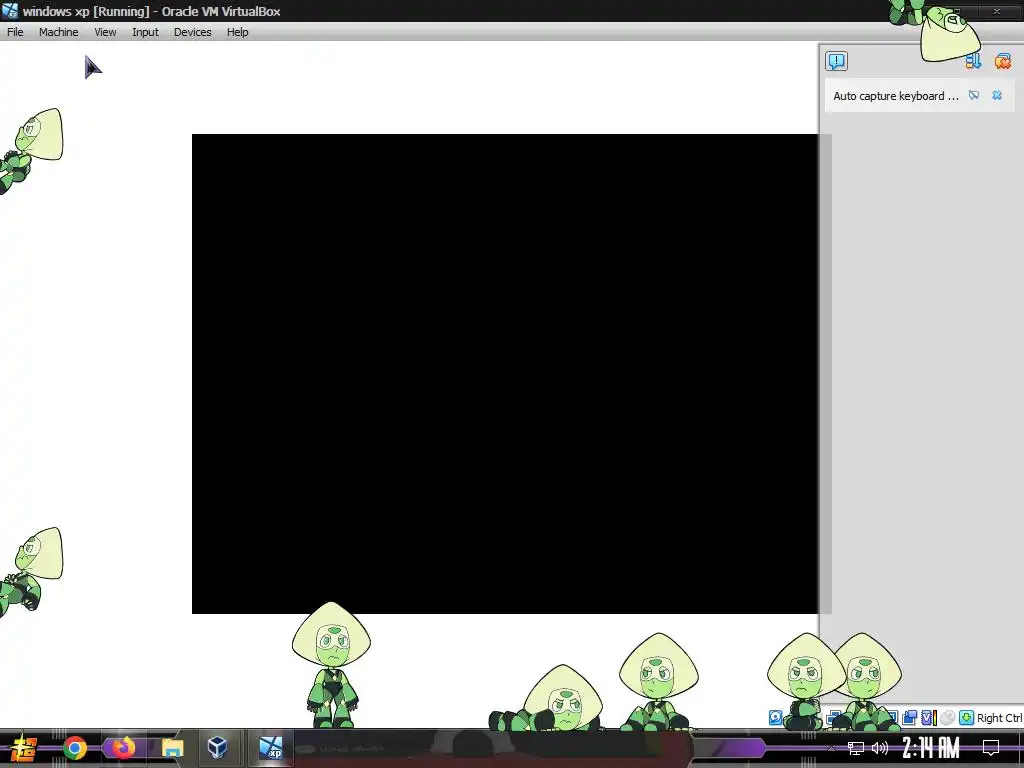Open the Machine menu
1024x768 pixels.
click(58, 32)
